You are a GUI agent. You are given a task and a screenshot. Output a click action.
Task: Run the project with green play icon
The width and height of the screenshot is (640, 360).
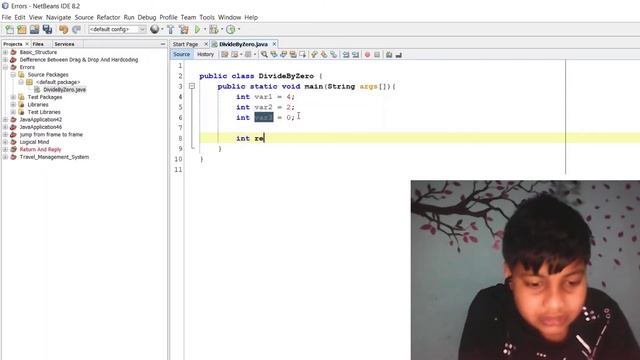(198, 29)
